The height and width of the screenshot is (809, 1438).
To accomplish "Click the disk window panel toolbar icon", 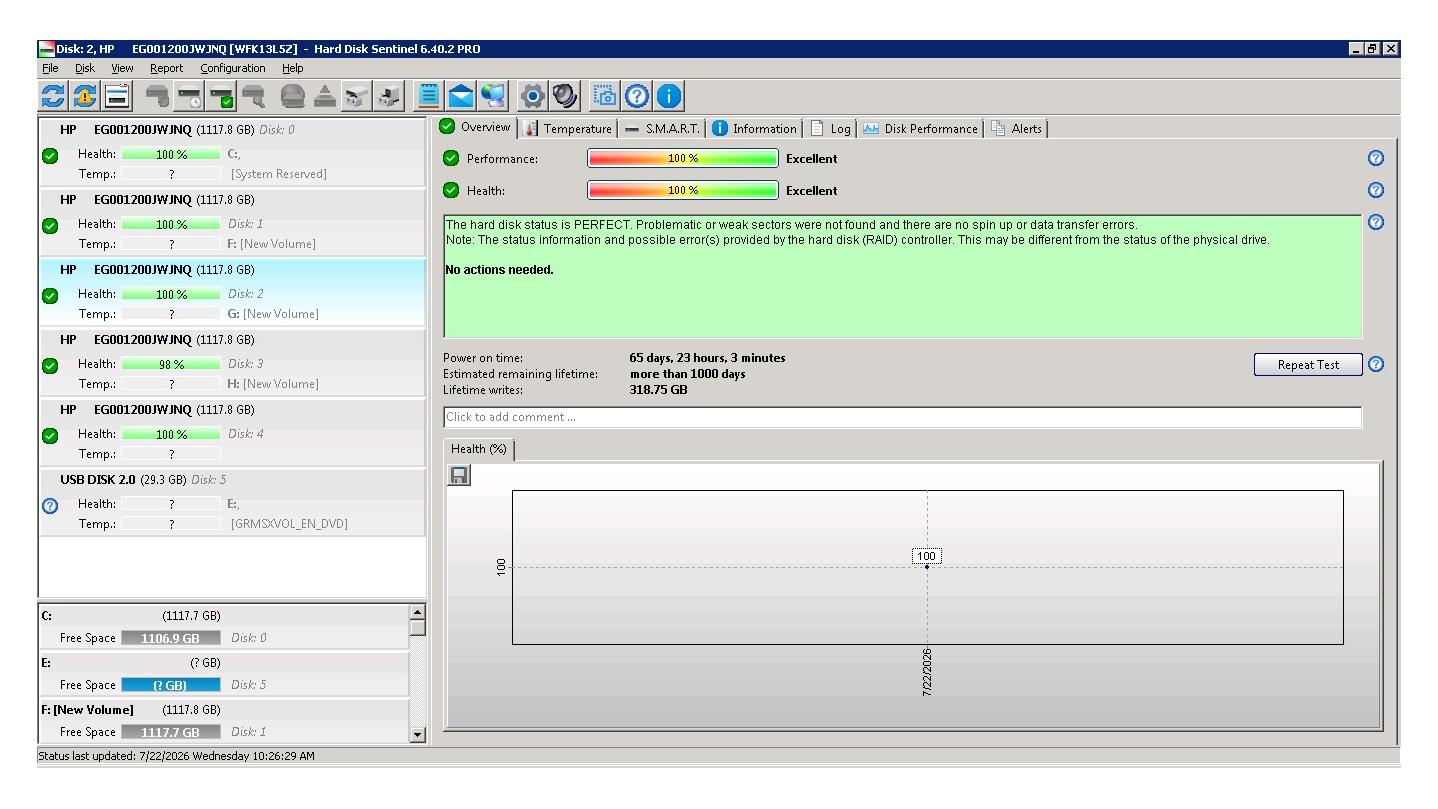I will pyautogui.click(x=116, y=96).
